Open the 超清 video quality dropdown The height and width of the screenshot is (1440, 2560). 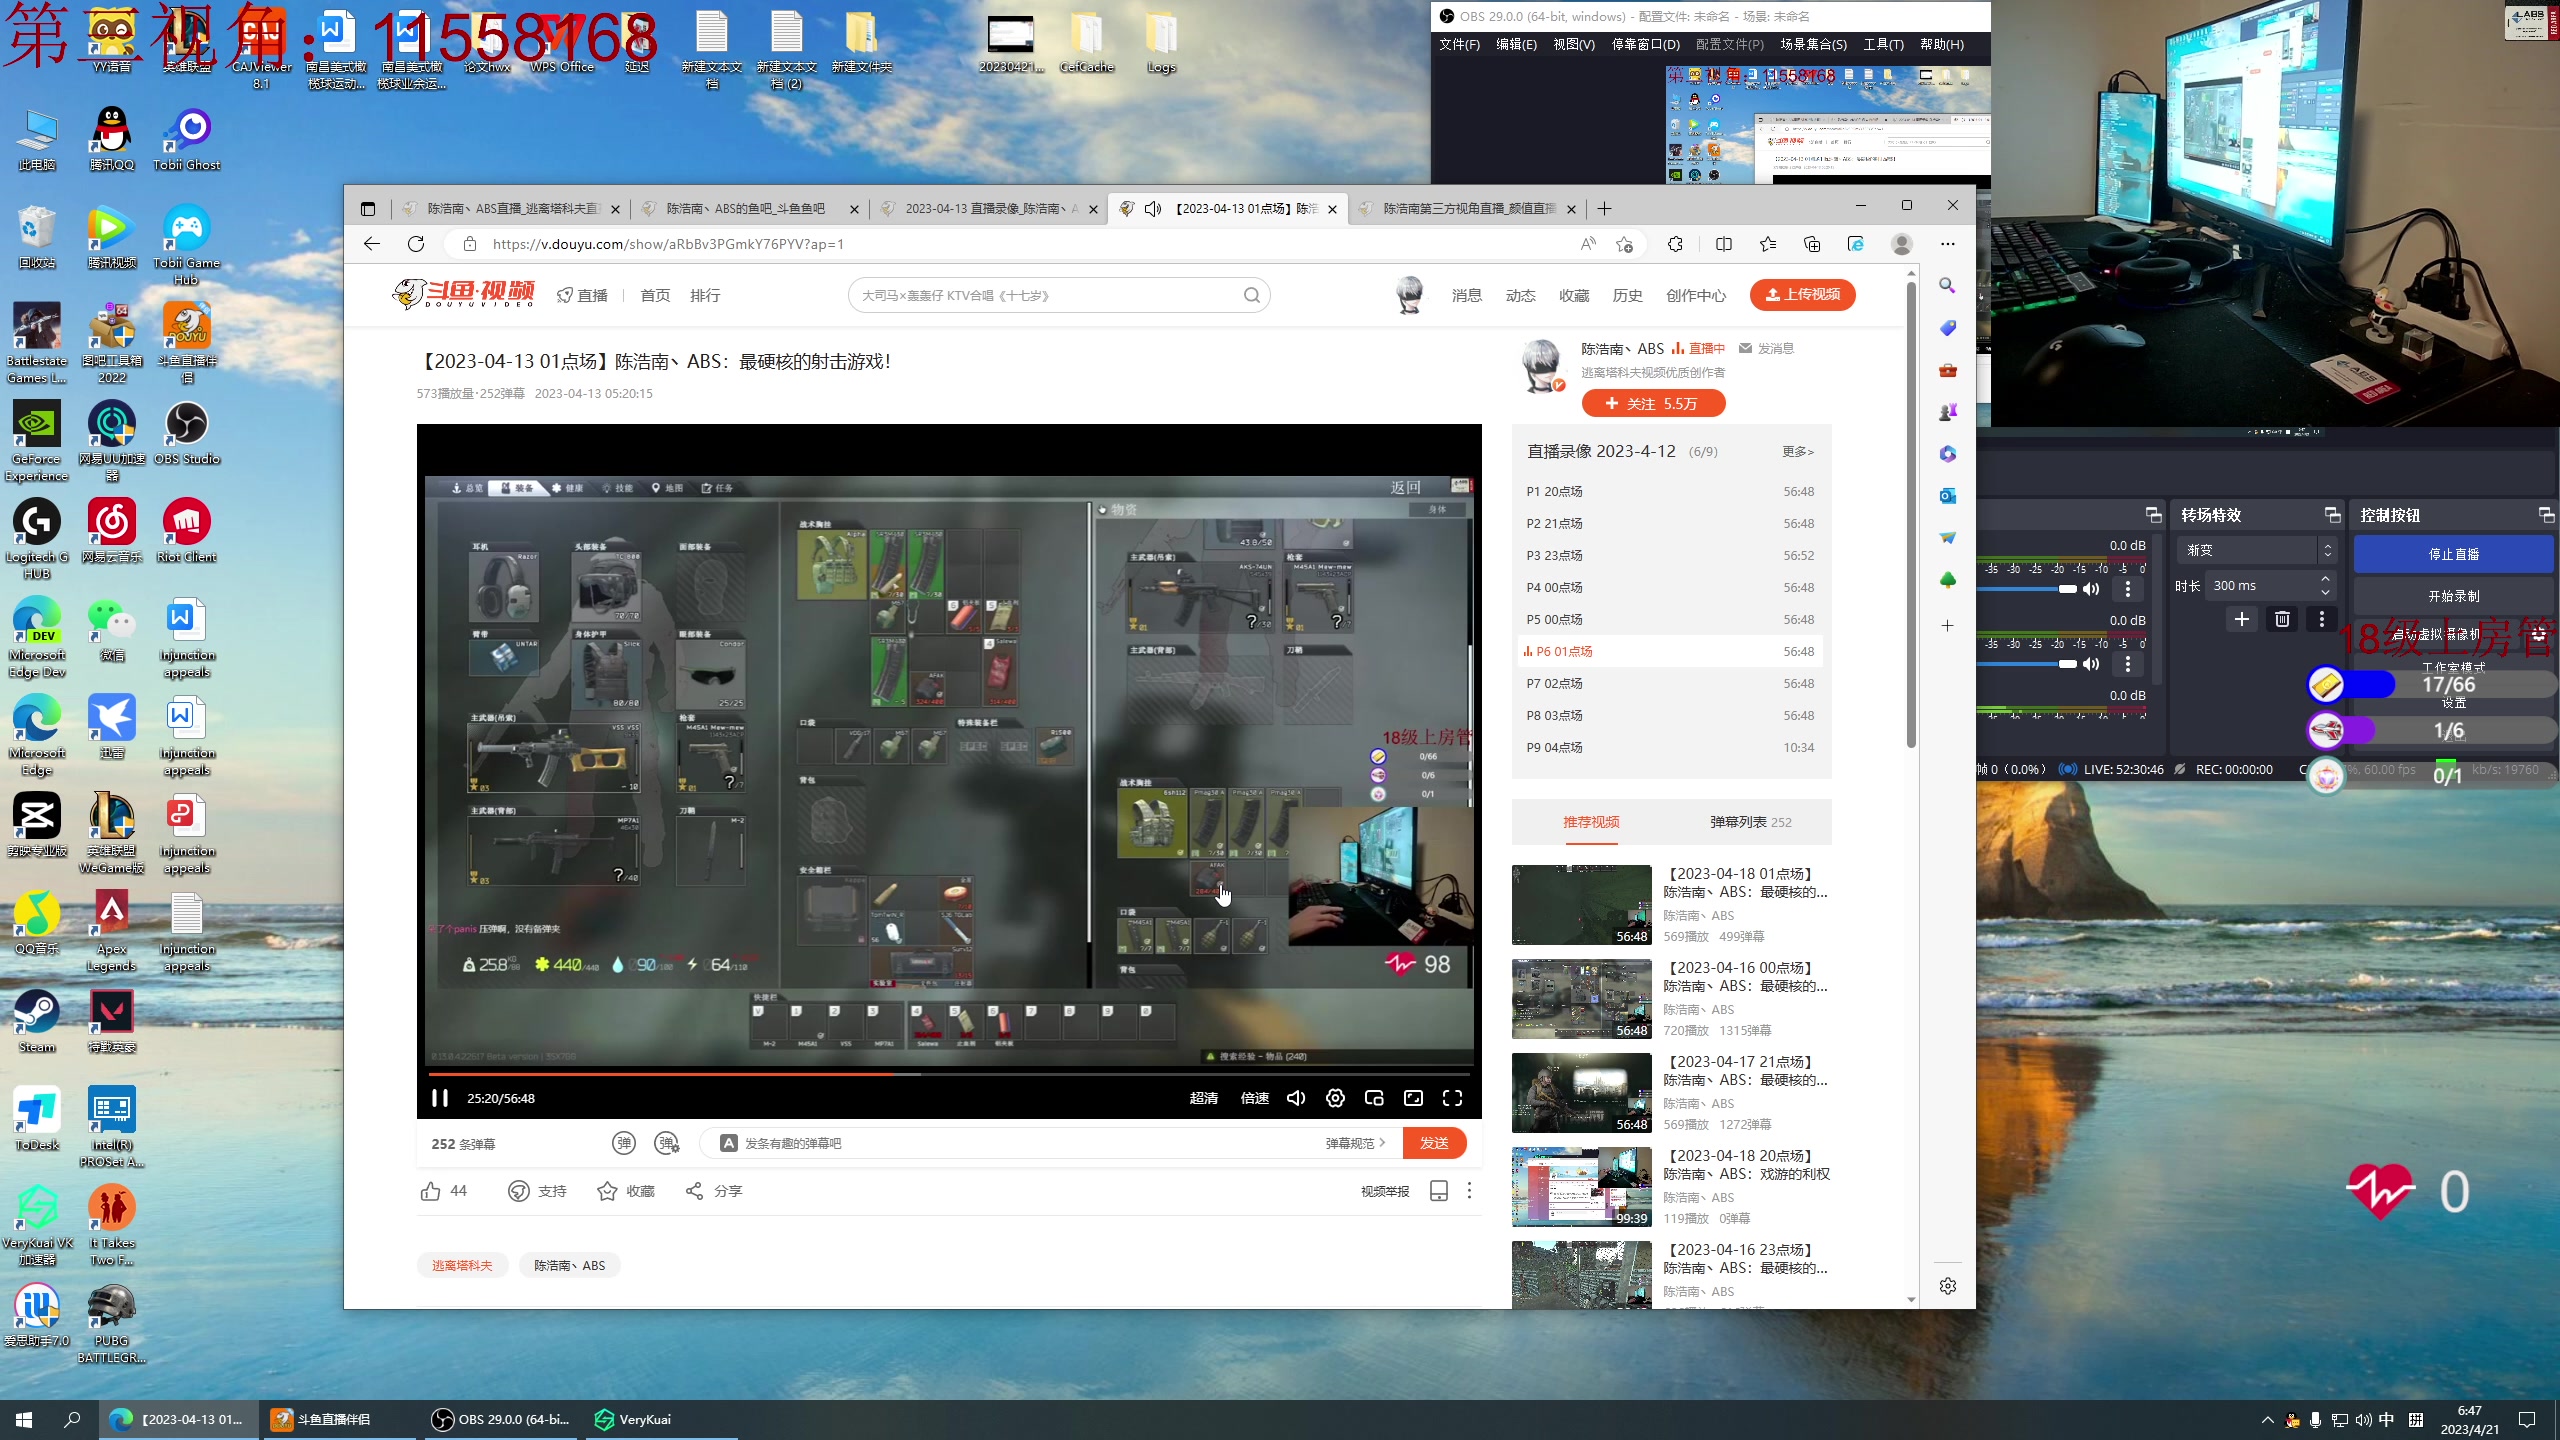click(x=1204, y=1098)
